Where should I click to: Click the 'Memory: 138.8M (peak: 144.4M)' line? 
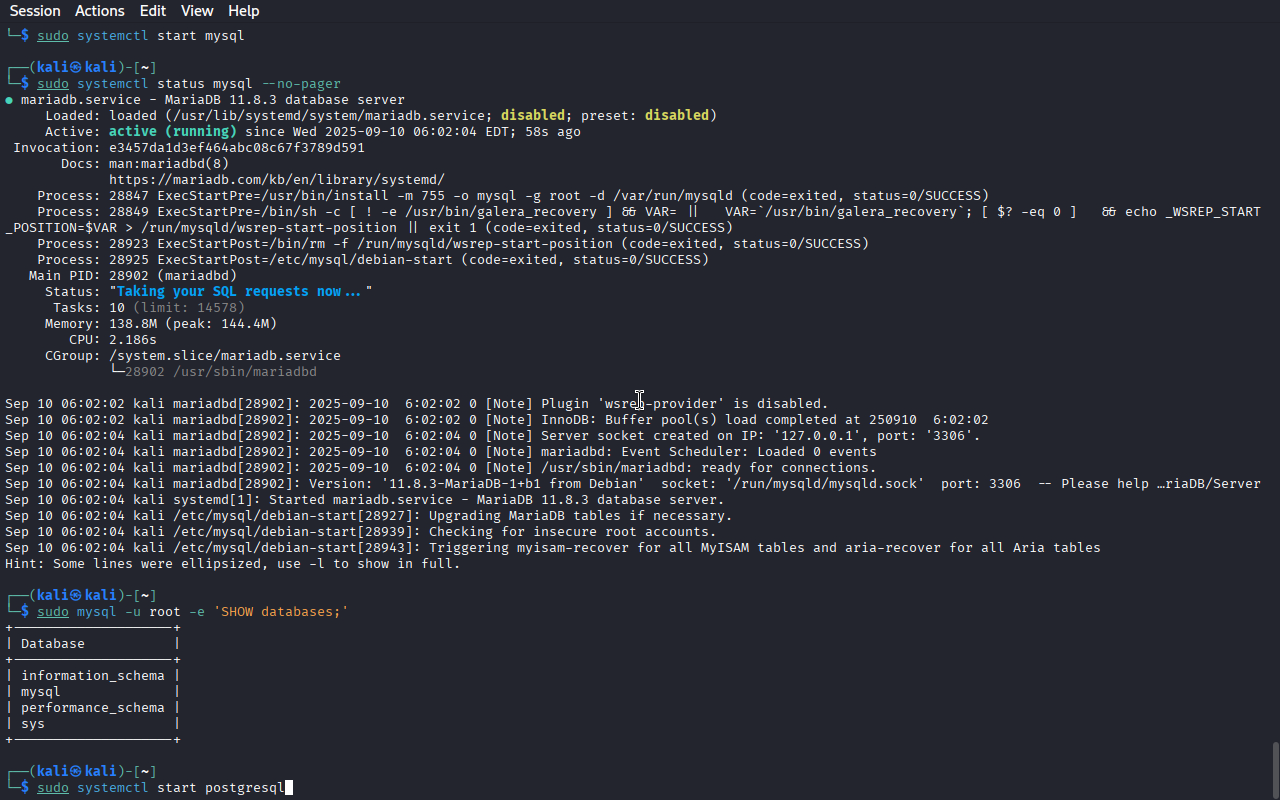tap(161, 324)
